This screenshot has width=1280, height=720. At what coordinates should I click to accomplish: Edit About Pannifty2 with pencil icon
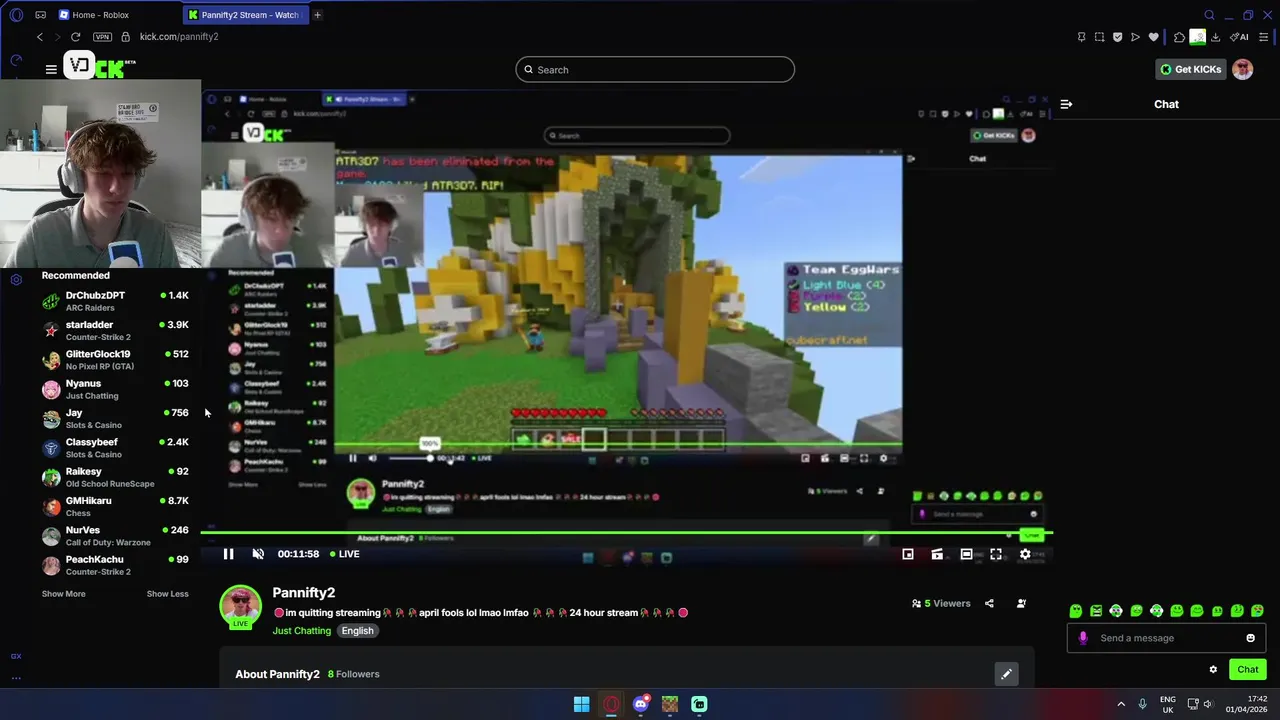point(1006,674)
